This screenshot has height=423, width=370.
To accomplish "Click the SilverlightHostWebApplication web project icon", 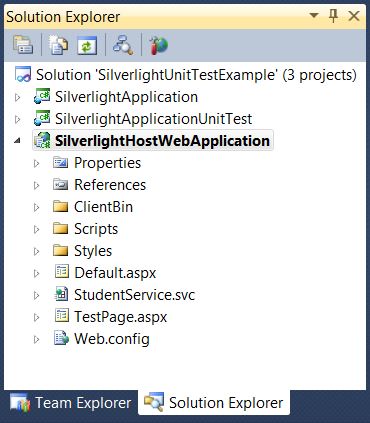I will (x=43, y=141).
